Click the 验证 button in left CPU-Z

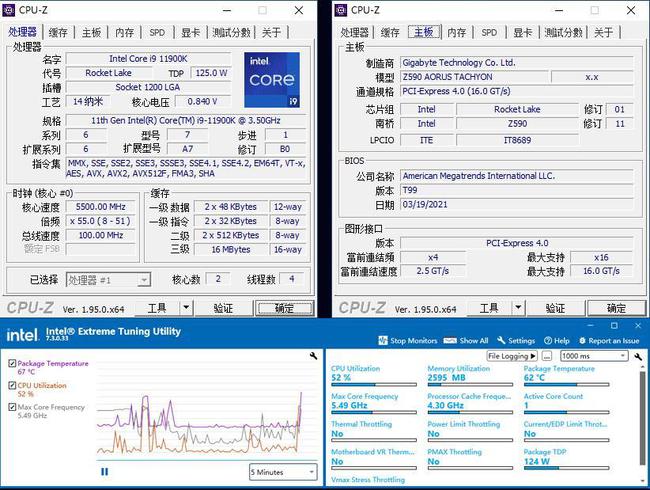(x=223, y=308)
